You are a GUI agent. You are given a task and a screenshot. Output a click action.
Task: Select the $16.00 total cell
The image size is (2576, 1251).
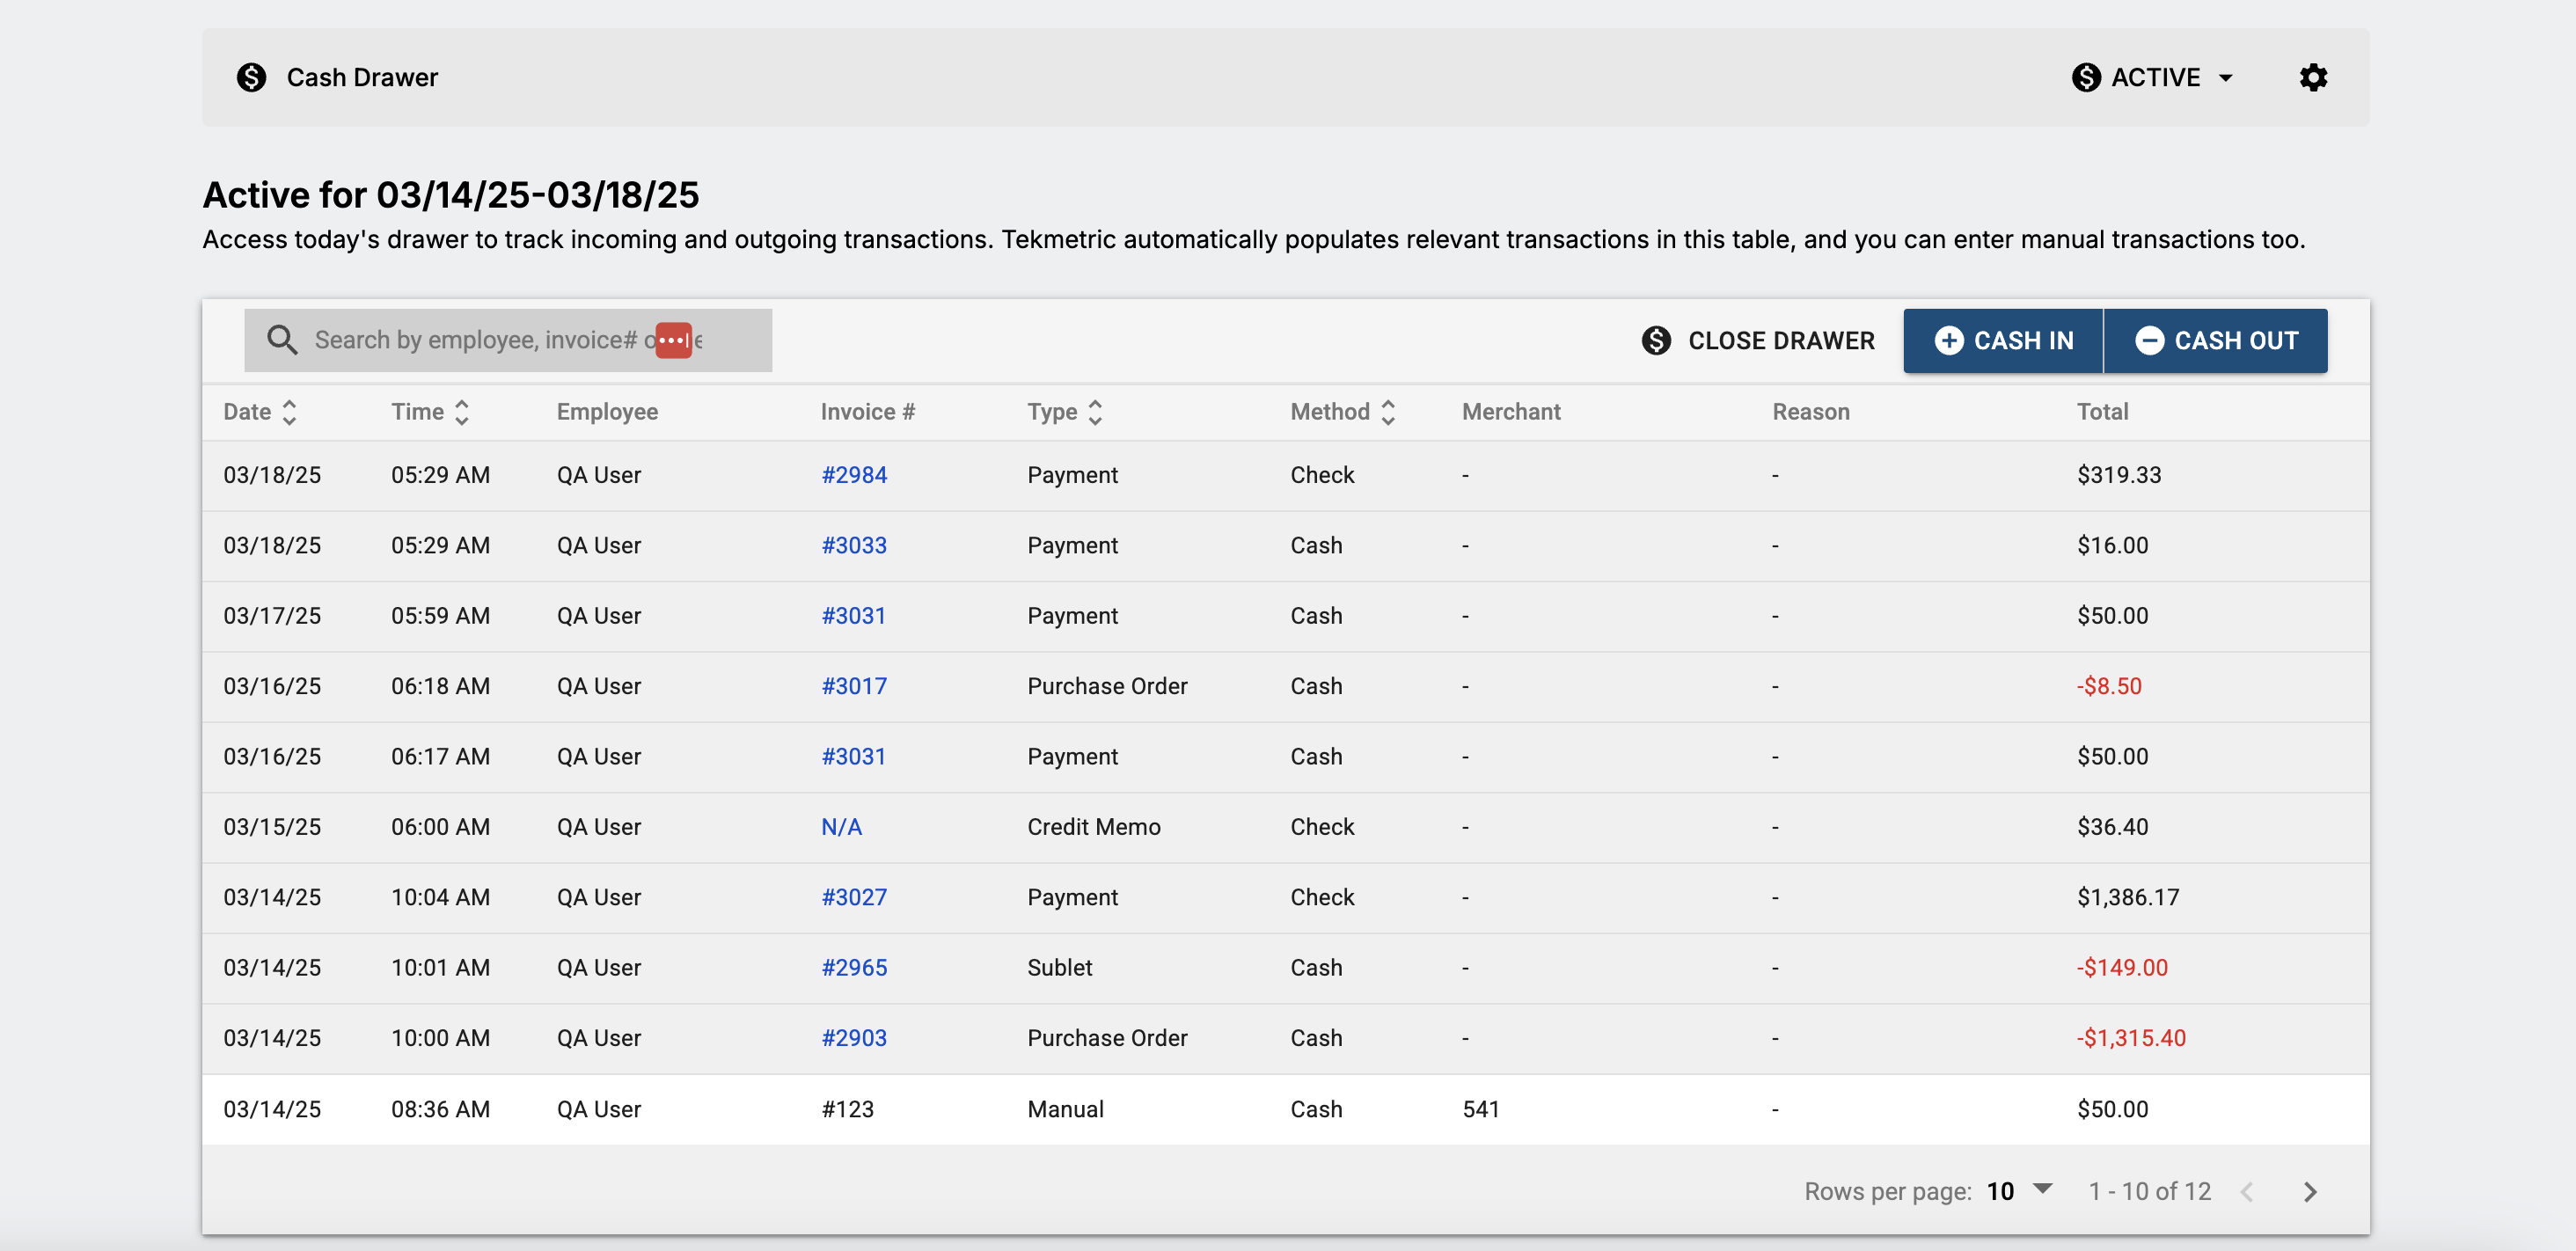coord(2112,545)
